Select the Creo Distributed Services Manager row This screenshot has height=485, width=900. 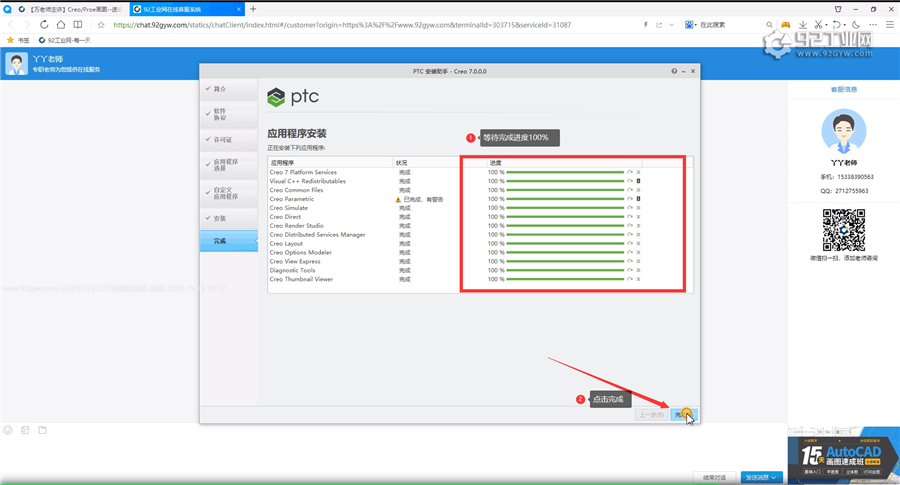(480, 235)
